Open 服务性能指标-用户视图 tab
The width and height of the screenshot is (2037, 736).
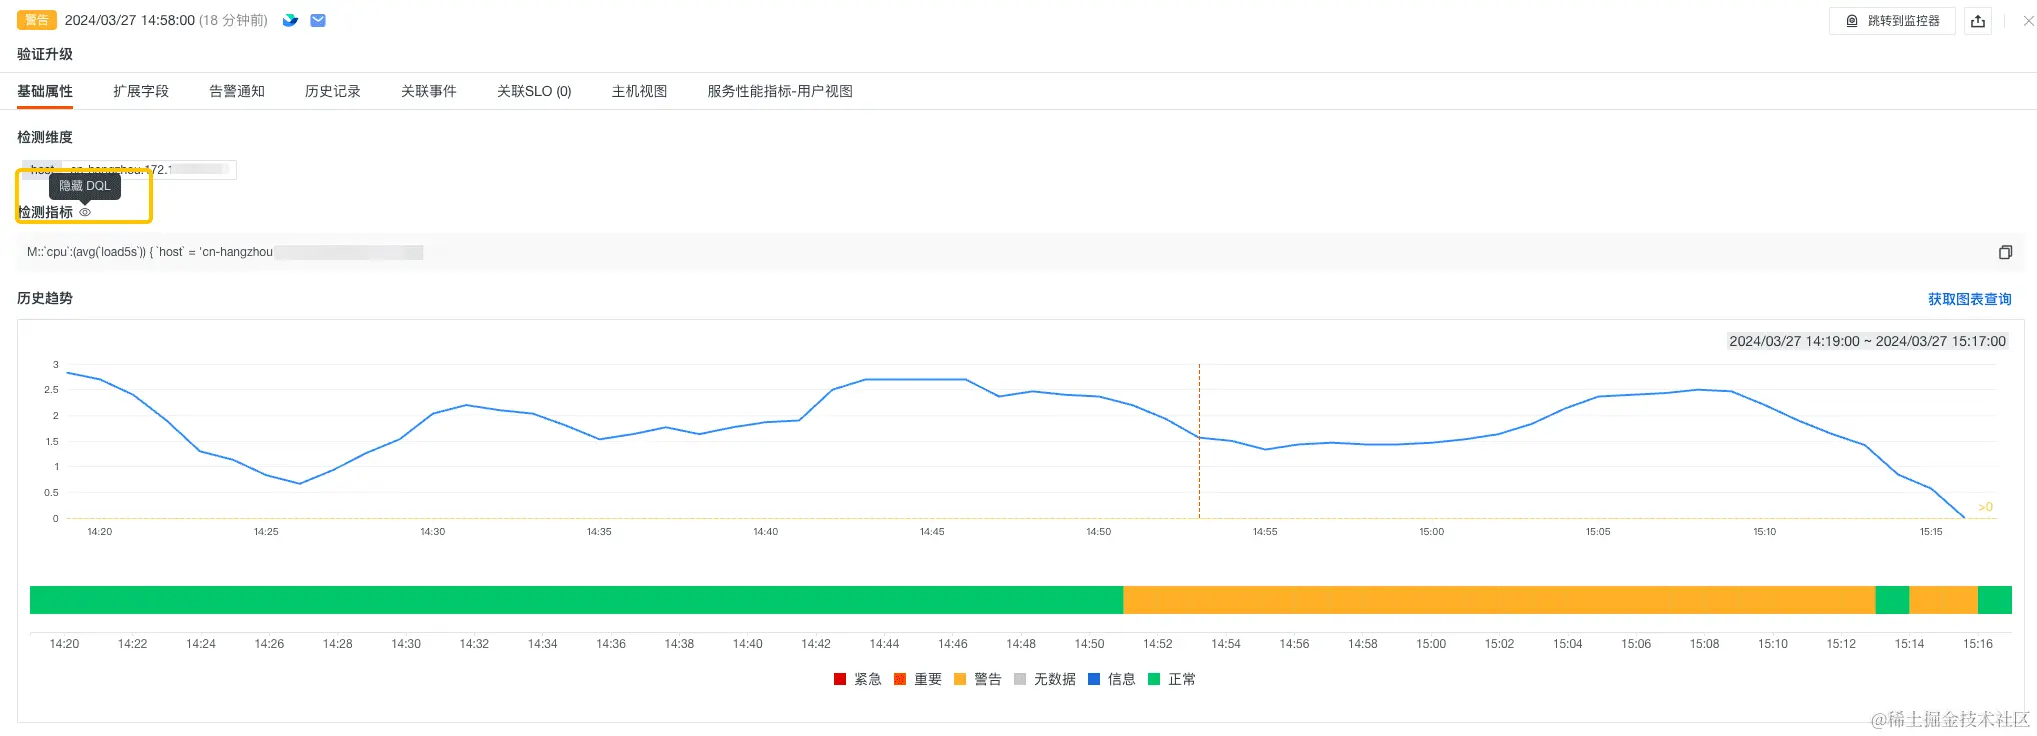tap(780, 91)
